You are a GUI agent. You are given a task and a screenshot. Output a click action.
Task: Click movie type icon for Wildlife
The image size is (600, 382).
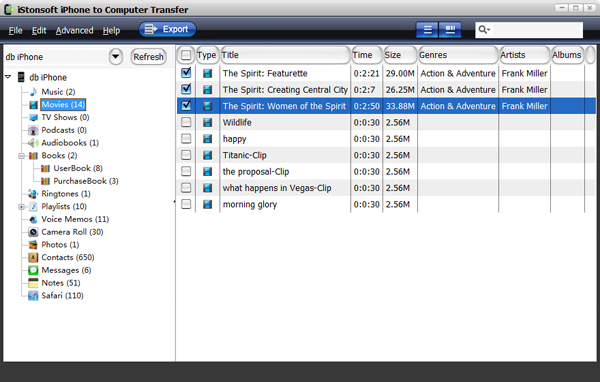click(207, 122)
